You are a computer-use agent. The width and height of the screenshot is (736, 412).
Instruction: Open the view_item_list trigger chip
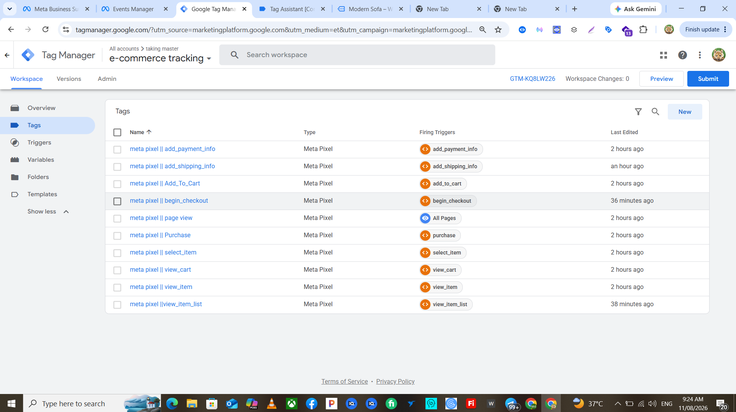pyautogui.click(x=445, y=305)
